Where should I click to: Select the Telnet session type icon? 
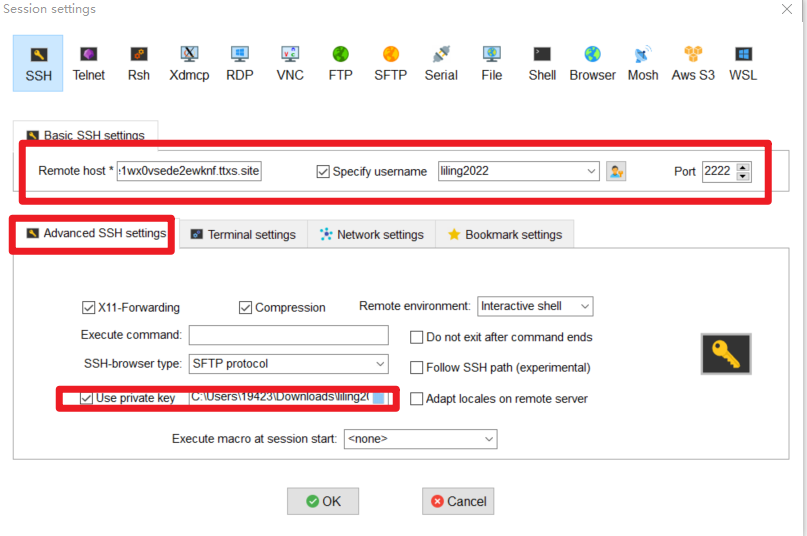(x=88, y=63)
